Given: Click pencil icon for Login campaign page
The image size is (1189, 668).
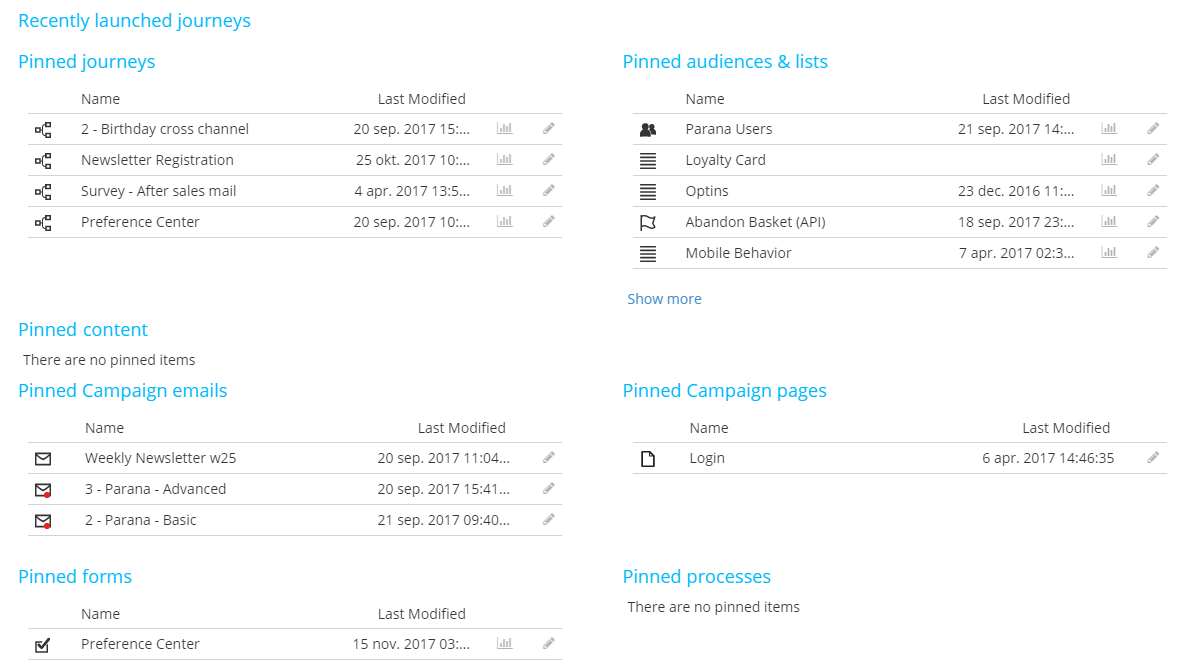Looking at the screenshot, I should [1153, 458].
